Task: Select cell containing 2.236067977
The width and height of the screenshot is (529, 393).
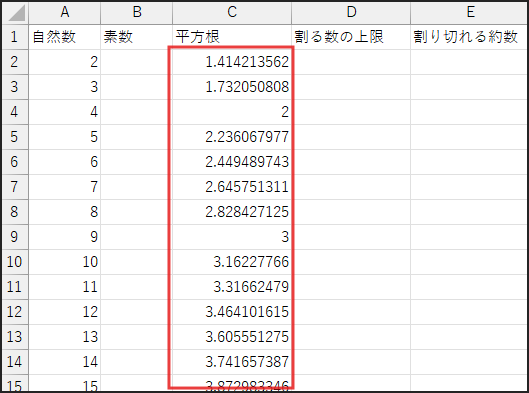Action: click(232, 137)
